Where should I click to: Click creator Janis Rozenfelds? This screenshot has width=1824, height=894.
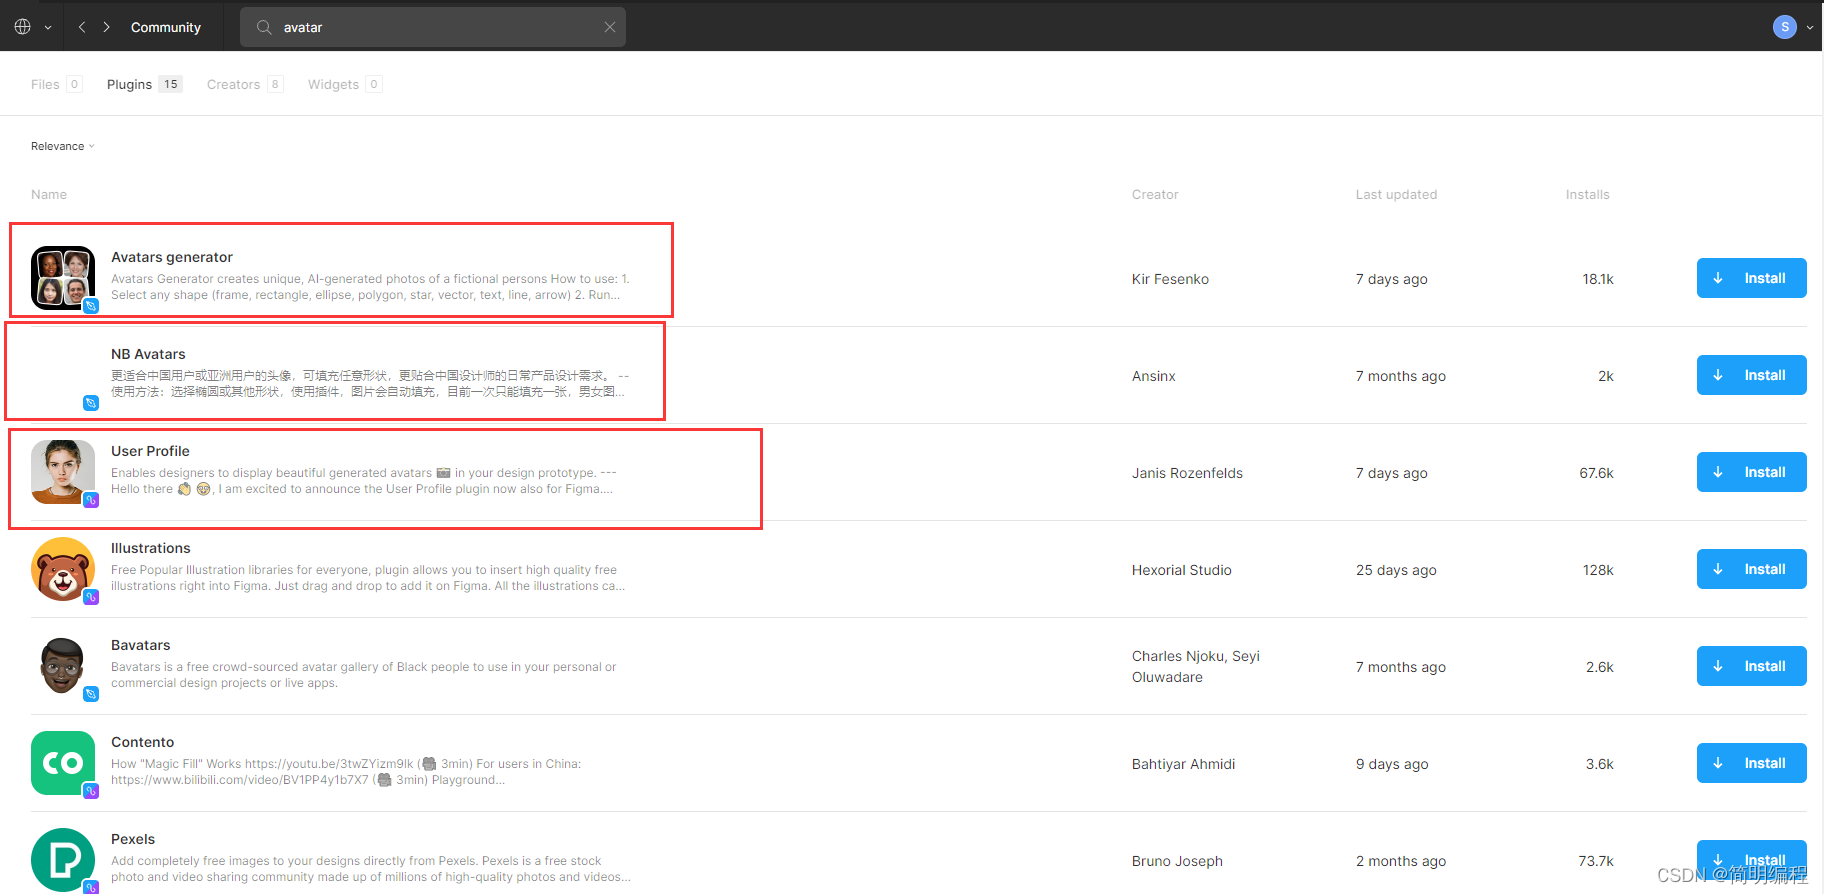pyautogui.click(x=1187, y=473)
